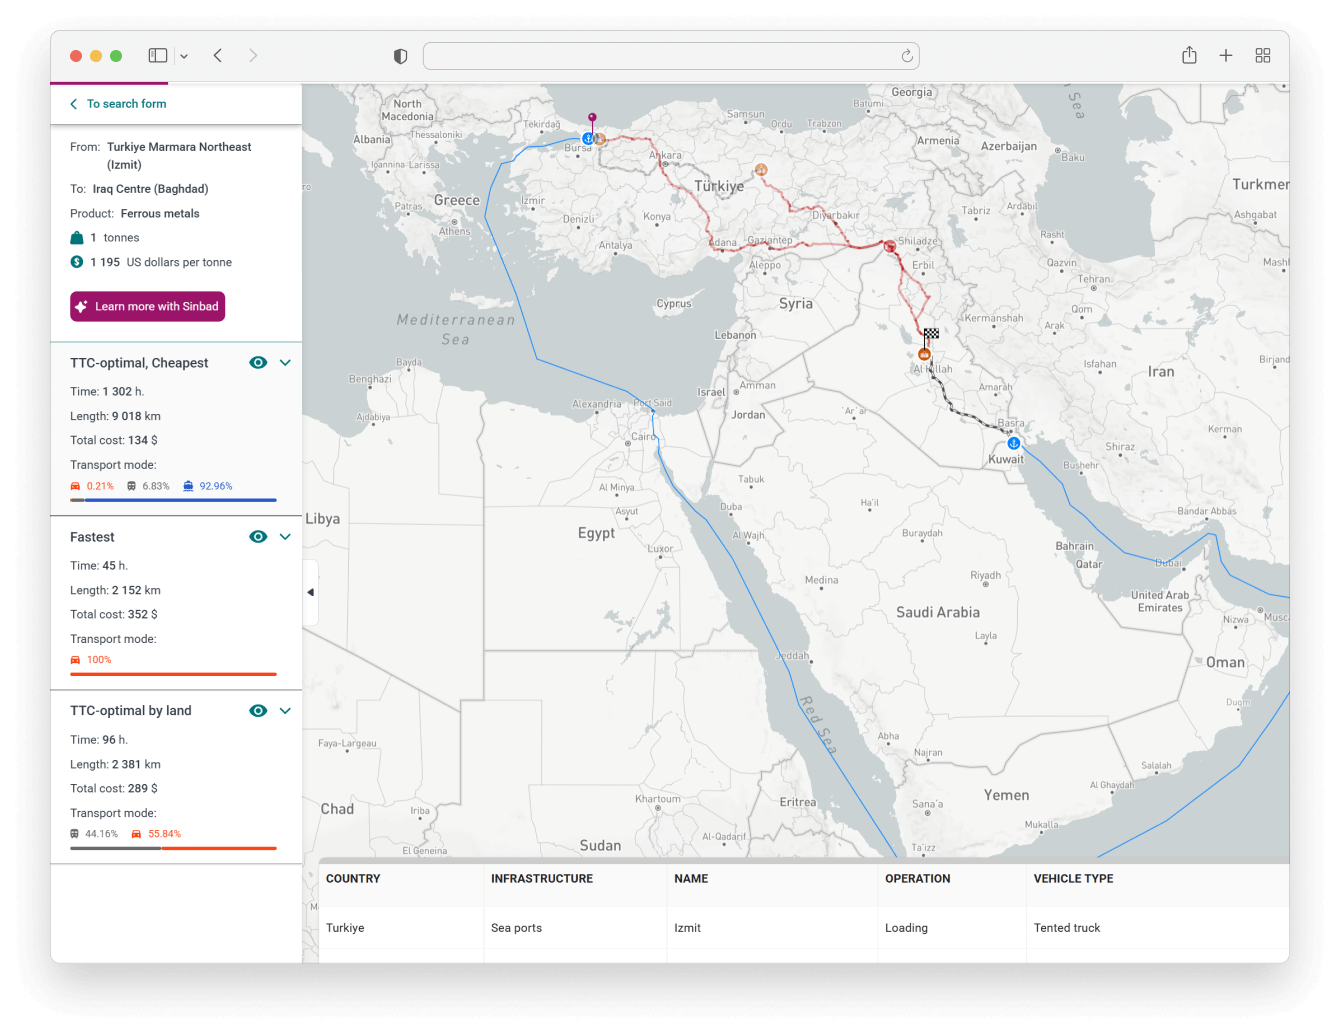Click the COUNTRY column header
The image size is (1340, 1034).
click(353, 879)
